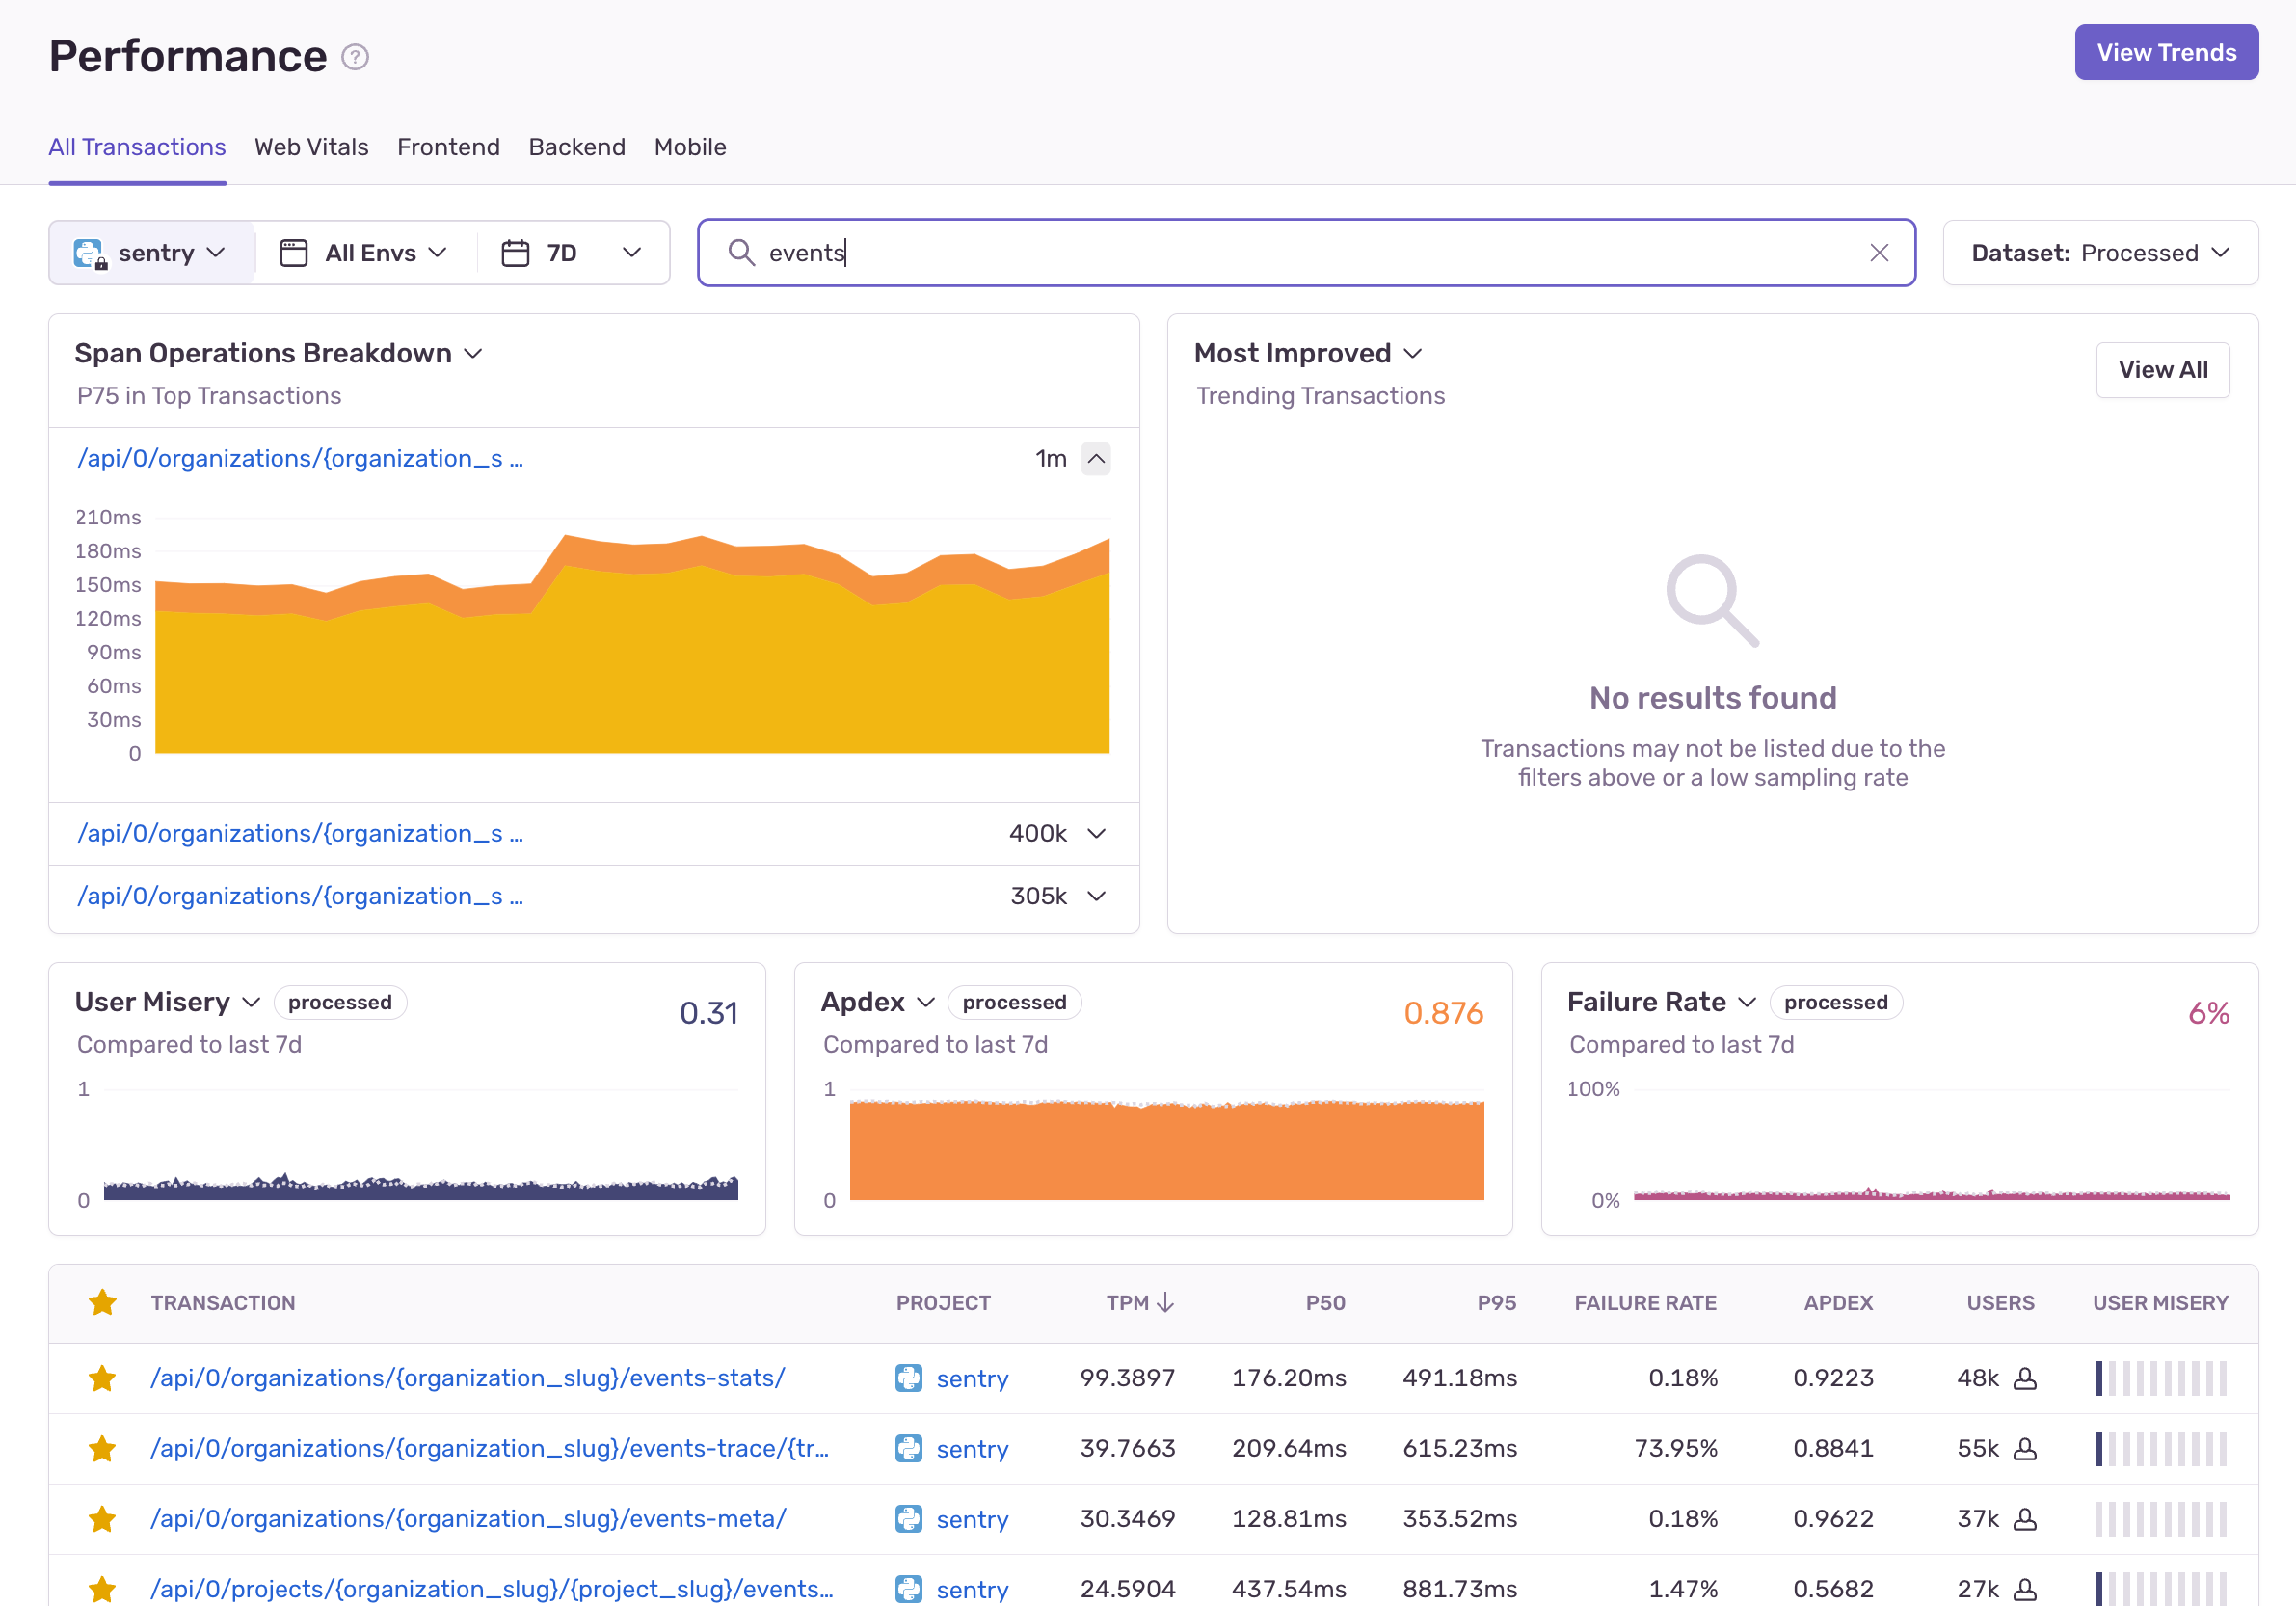Toggle star on events-meta transaction

[102, 1519]
